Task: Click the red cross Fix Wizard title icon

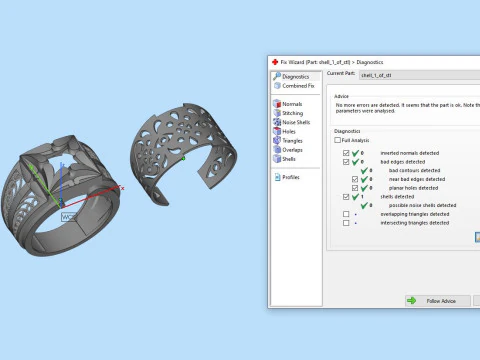Action: click(275, 62)
